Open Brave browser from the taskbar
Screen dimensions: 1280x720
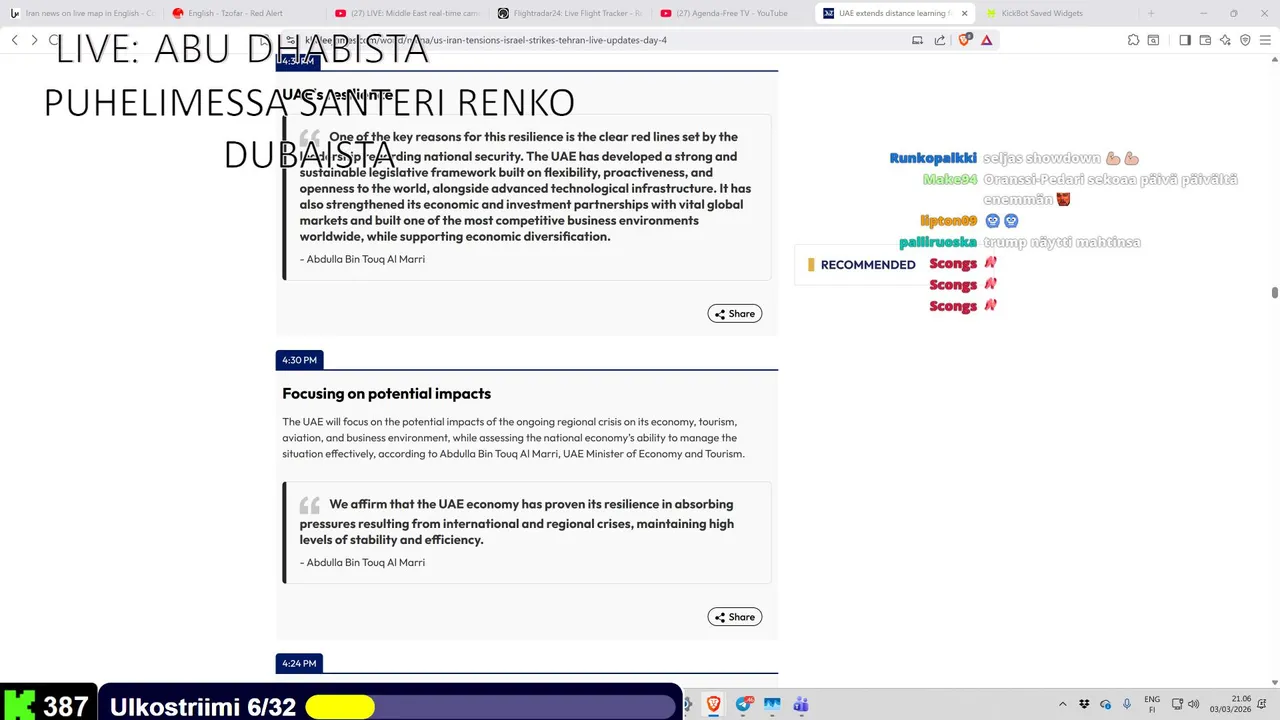pyautogui.click(x=713, y=704)
